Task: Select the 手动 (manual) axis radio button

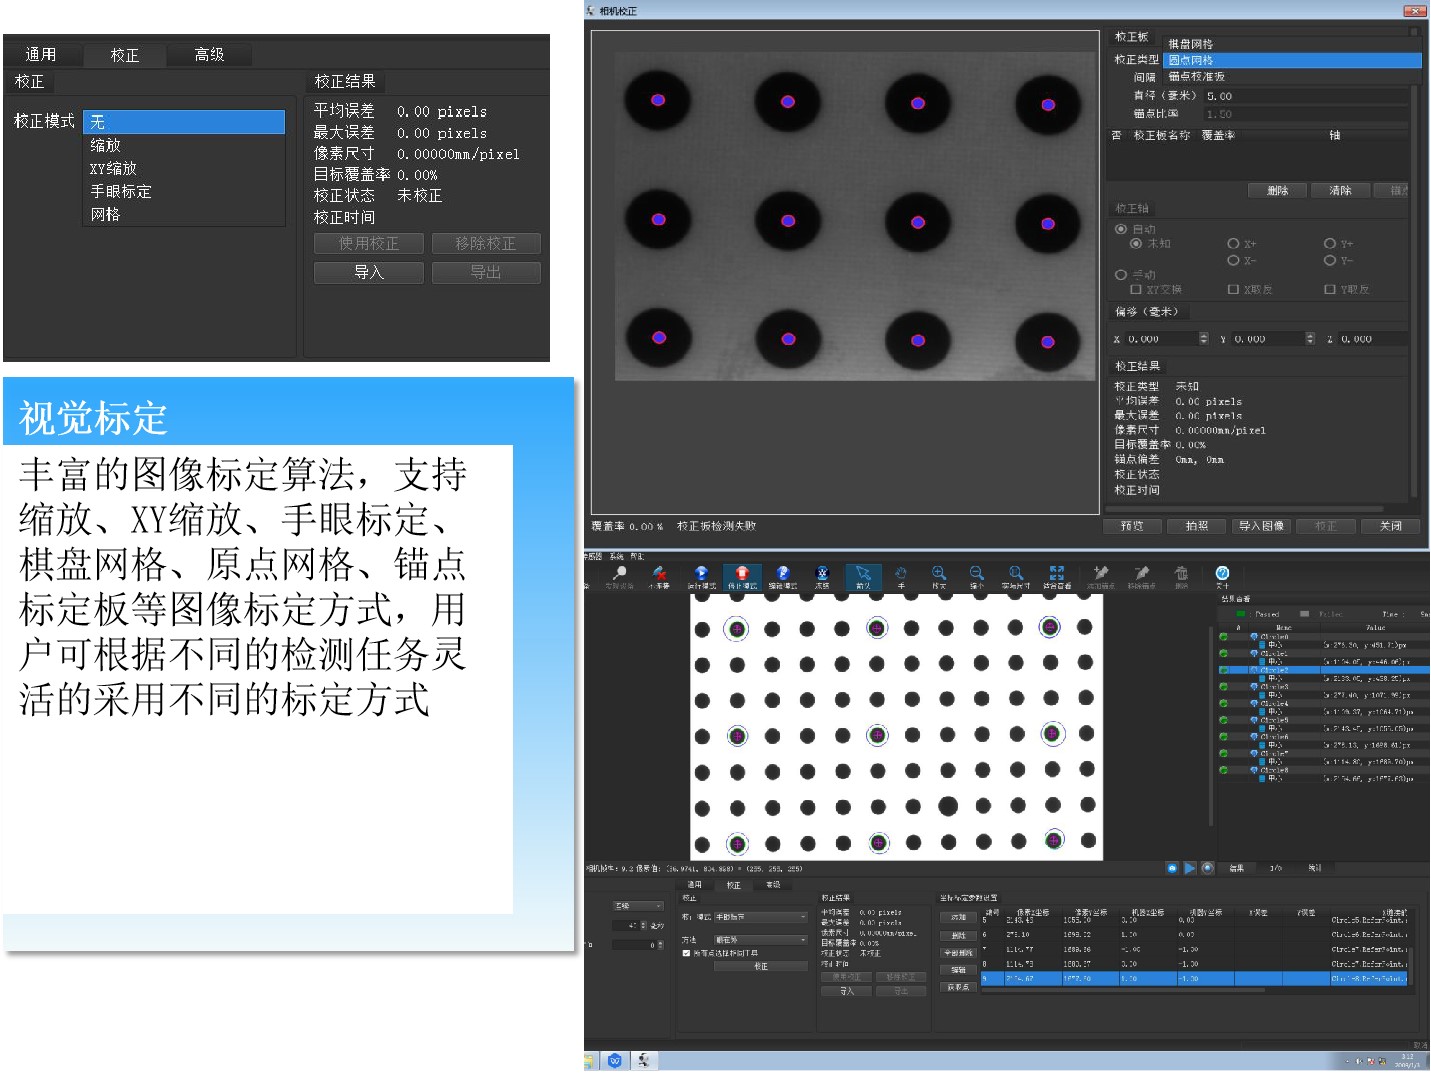Action: click(x=1121, y=275)
